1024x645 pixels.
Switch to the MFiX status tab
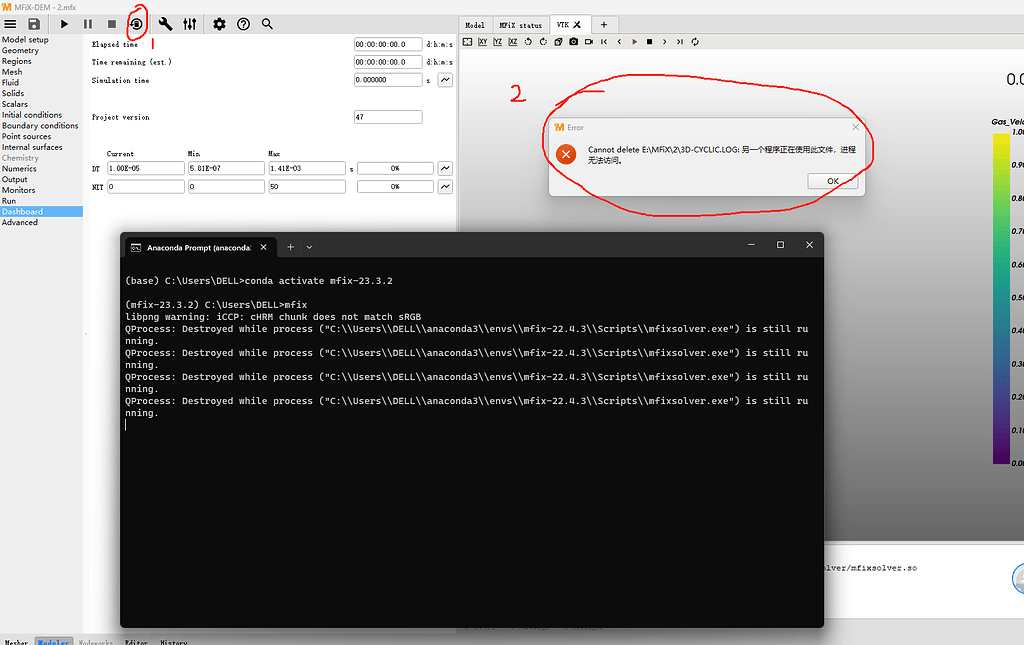[520, 25]
